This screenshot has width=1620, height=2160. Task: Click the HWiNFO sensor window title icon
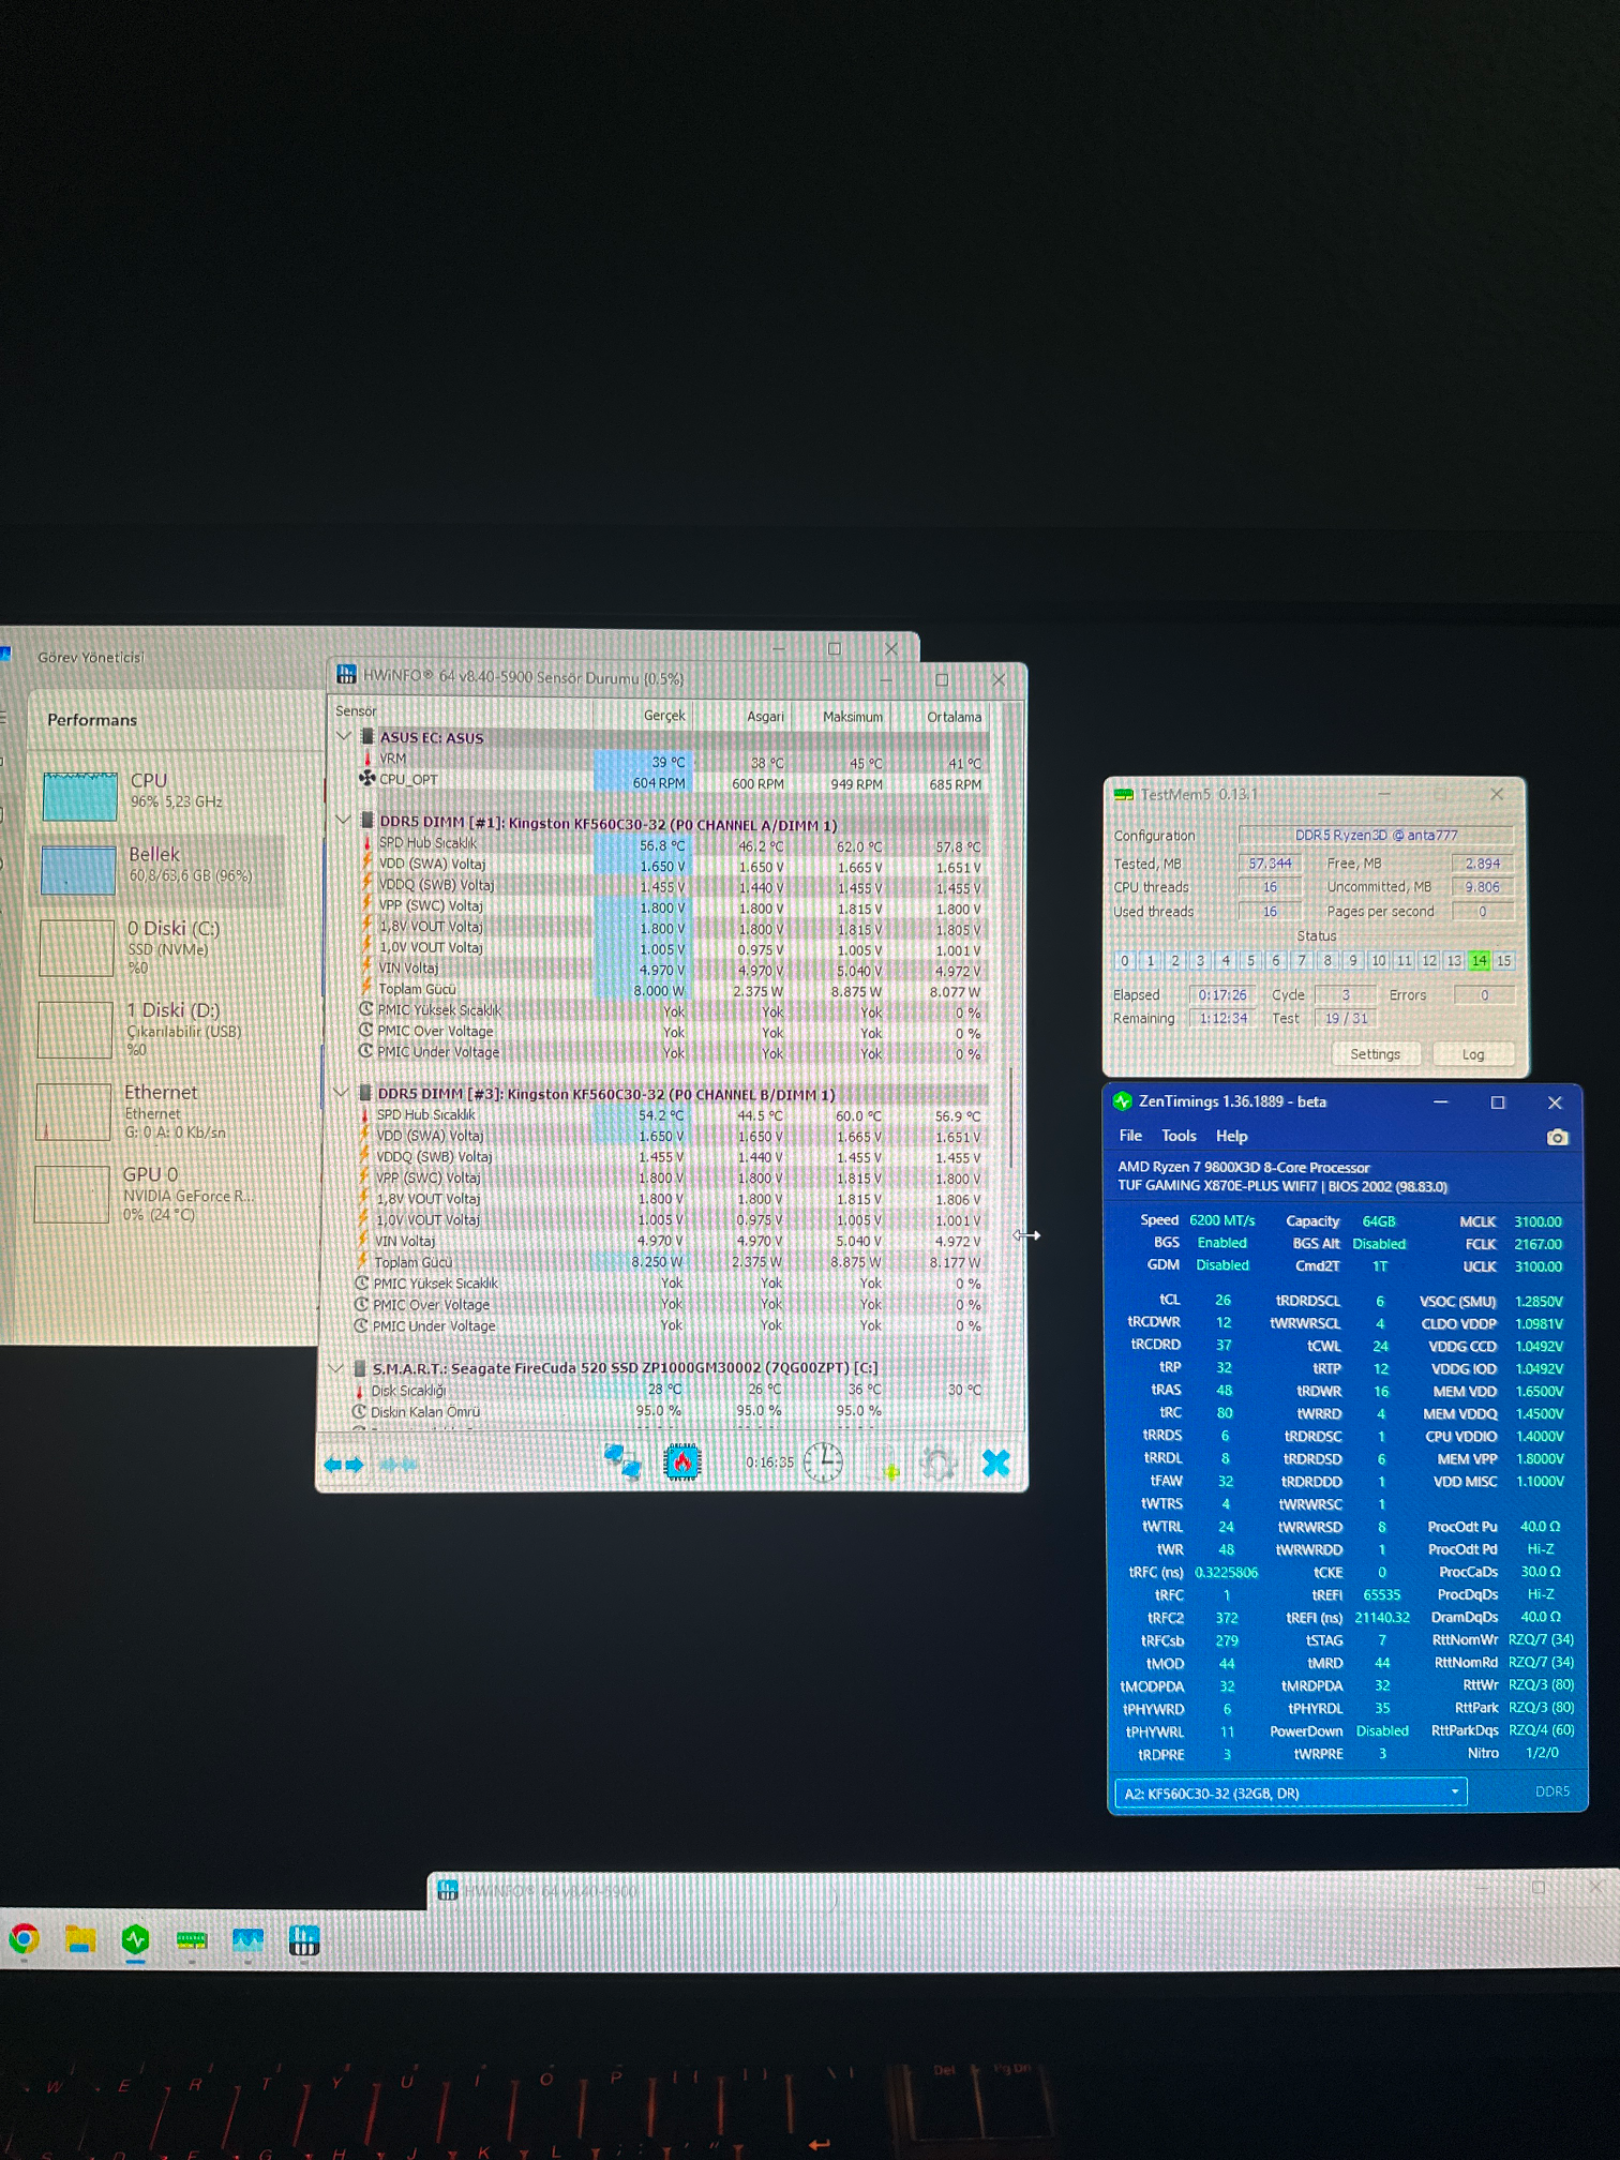pyautogui.click(x=346, y=674)
